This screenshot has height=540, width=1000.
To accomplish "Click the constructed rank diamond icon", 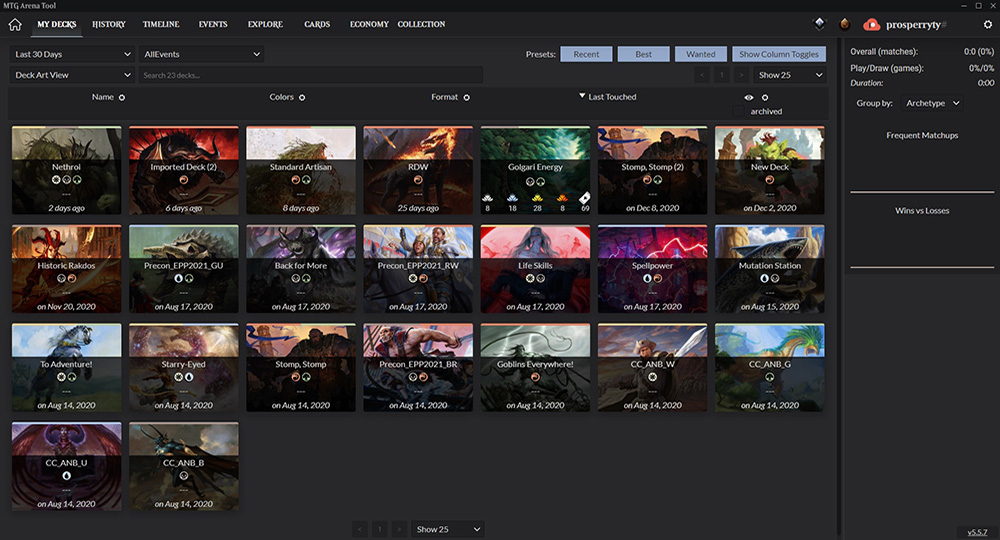I will click(x=820, y=24).
